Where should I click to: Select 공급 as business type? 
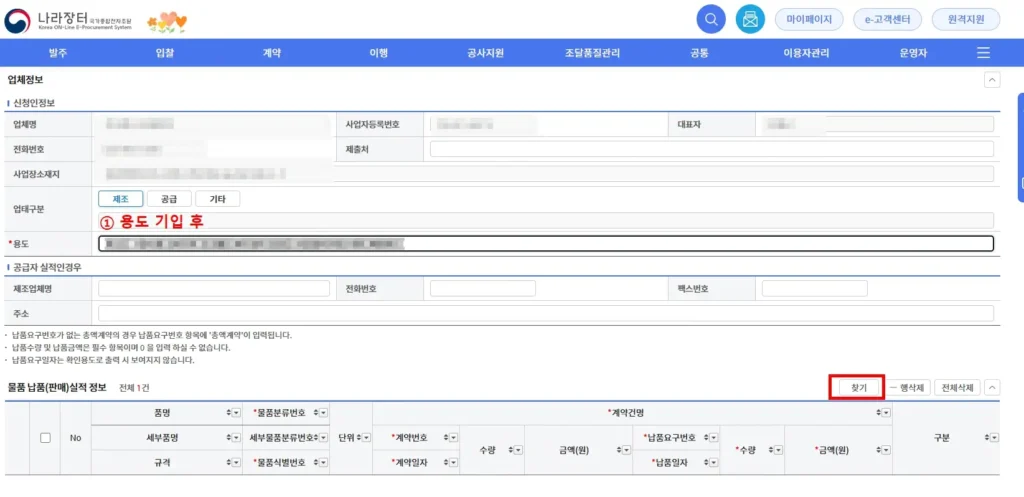168,199
